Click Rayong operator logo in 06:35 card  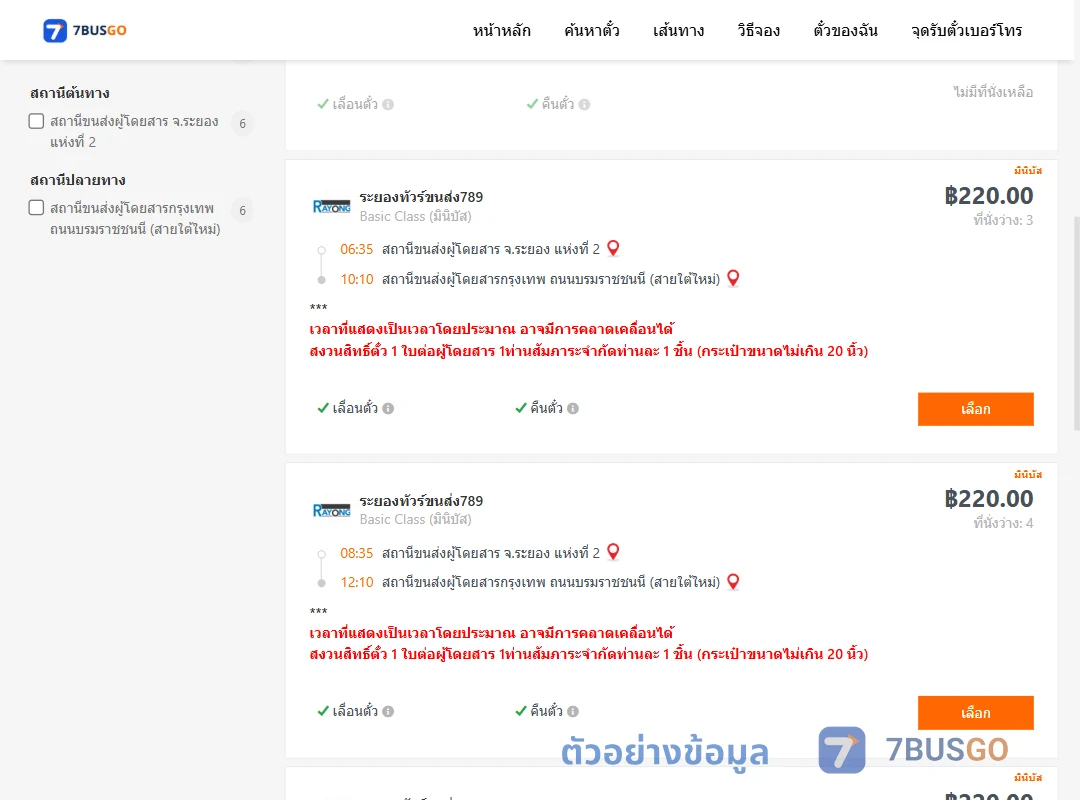pyautogui.click(x=331, y=207)
